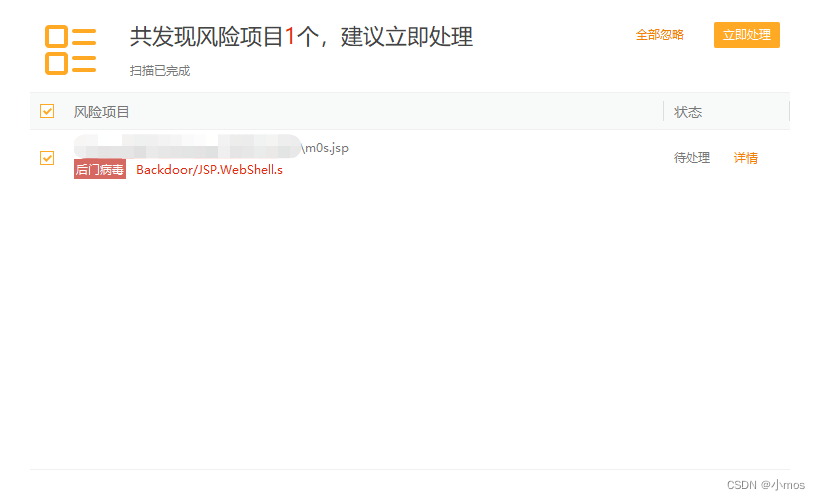Click the 扫描已完成 status text
Image resolution: width=820 pixels, height=500 pixels.
pos(160,71)
